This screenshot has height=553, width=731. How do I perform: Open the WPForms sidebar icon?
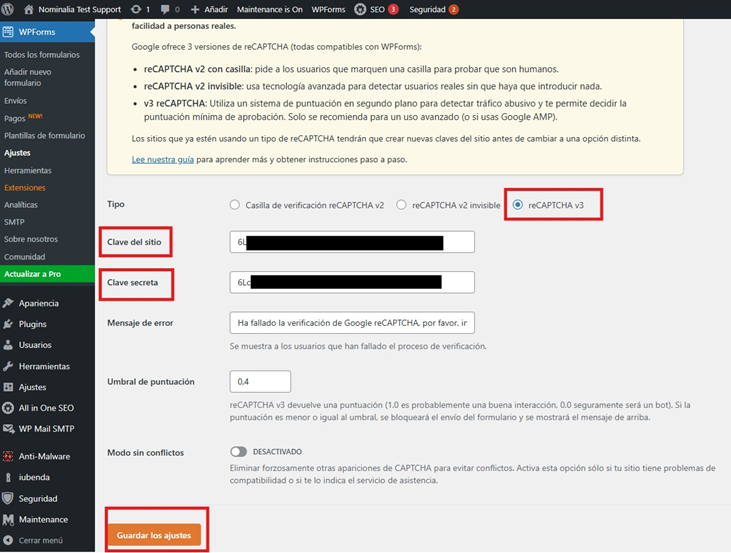(8, 32)
